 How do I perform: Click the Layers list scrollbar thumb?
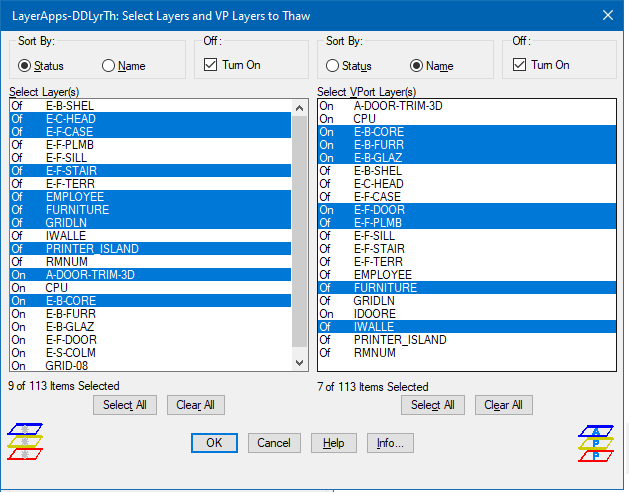(299, 231)
